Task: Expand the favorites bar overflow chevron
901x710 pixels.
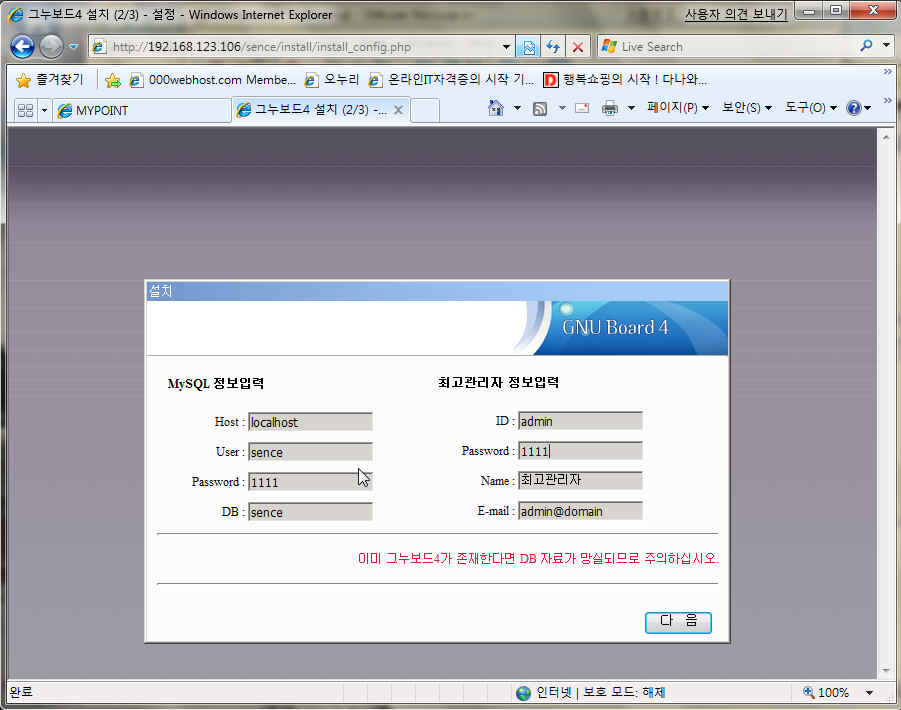Action: (x=887, y=72)
